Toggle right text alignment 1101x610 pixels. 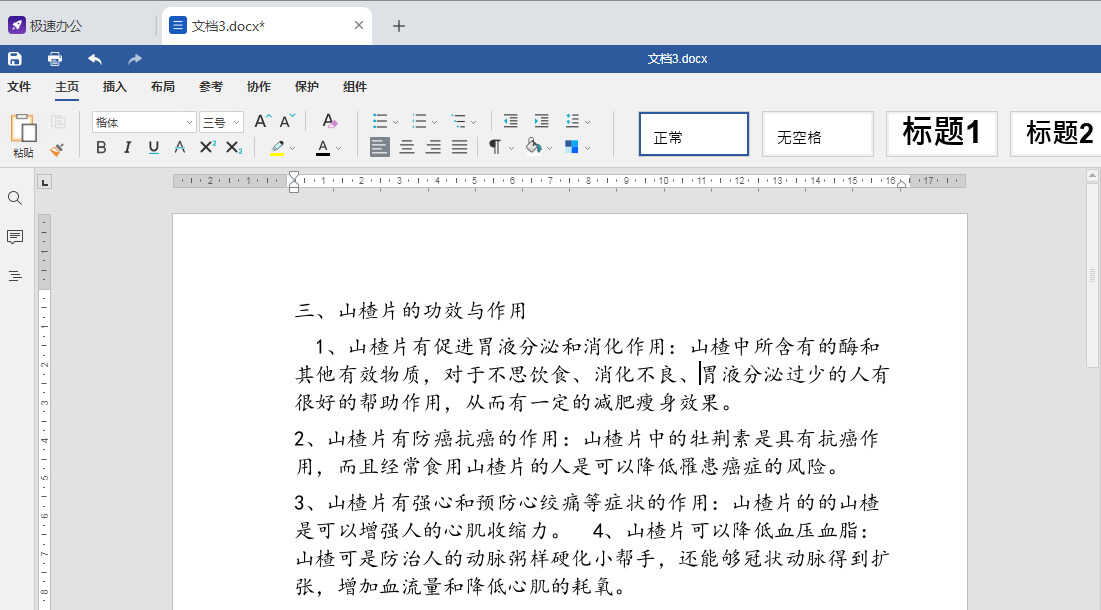[433, 147]
